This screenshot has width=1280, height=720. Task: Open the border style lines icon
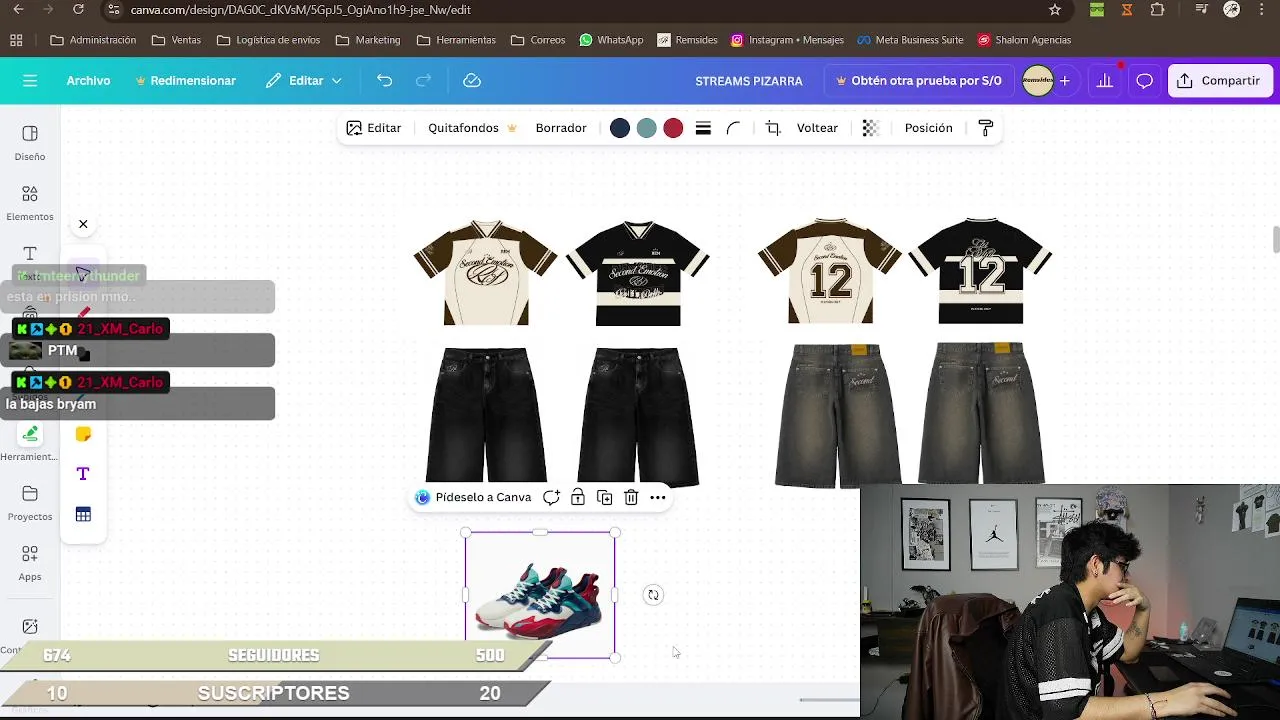click(703, 128)
